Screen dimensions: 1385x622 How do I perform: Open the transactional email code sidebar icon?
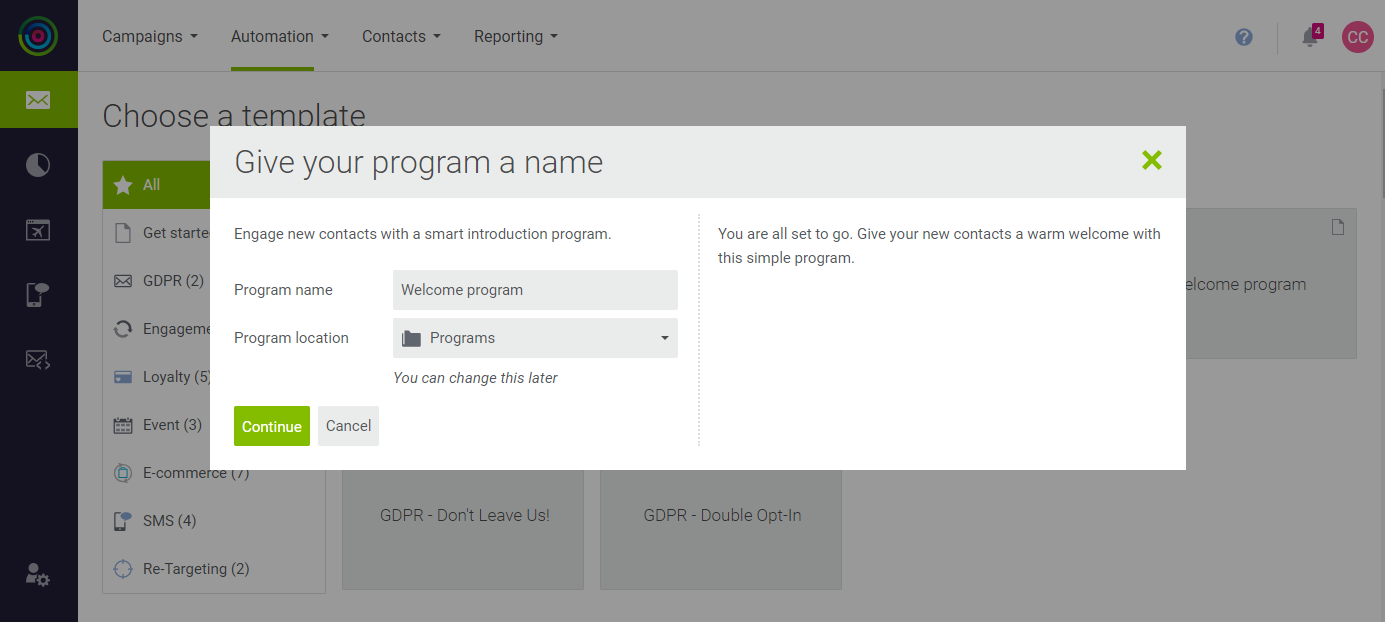tap(38, 359)
